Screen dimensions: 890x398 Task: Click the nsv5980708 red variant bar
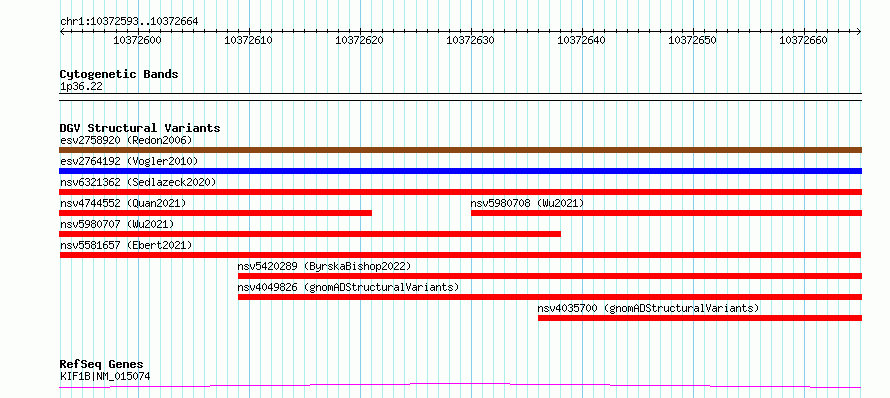point(666,213)
